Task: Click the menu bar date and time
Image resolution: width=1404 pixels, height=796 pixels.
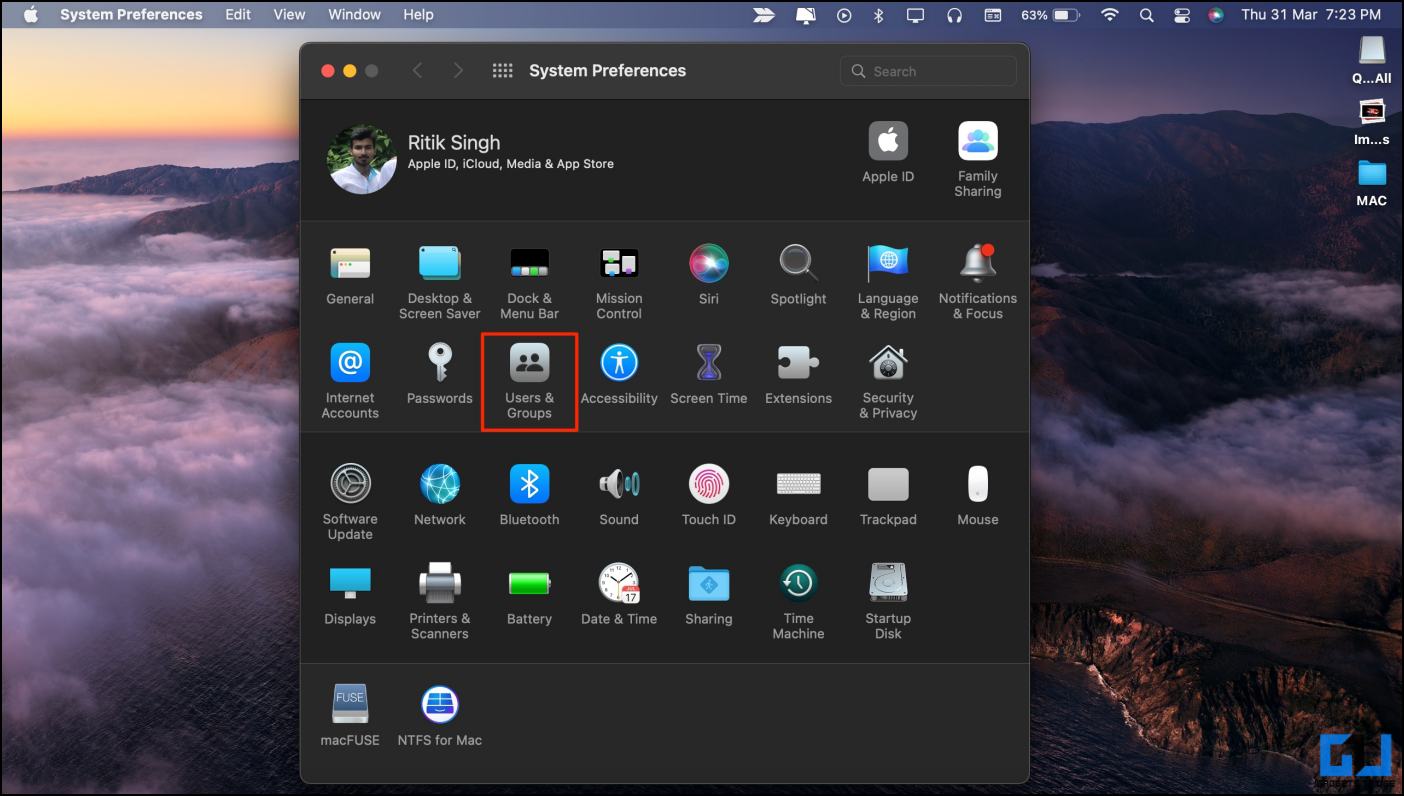Action: [1311, 14]
